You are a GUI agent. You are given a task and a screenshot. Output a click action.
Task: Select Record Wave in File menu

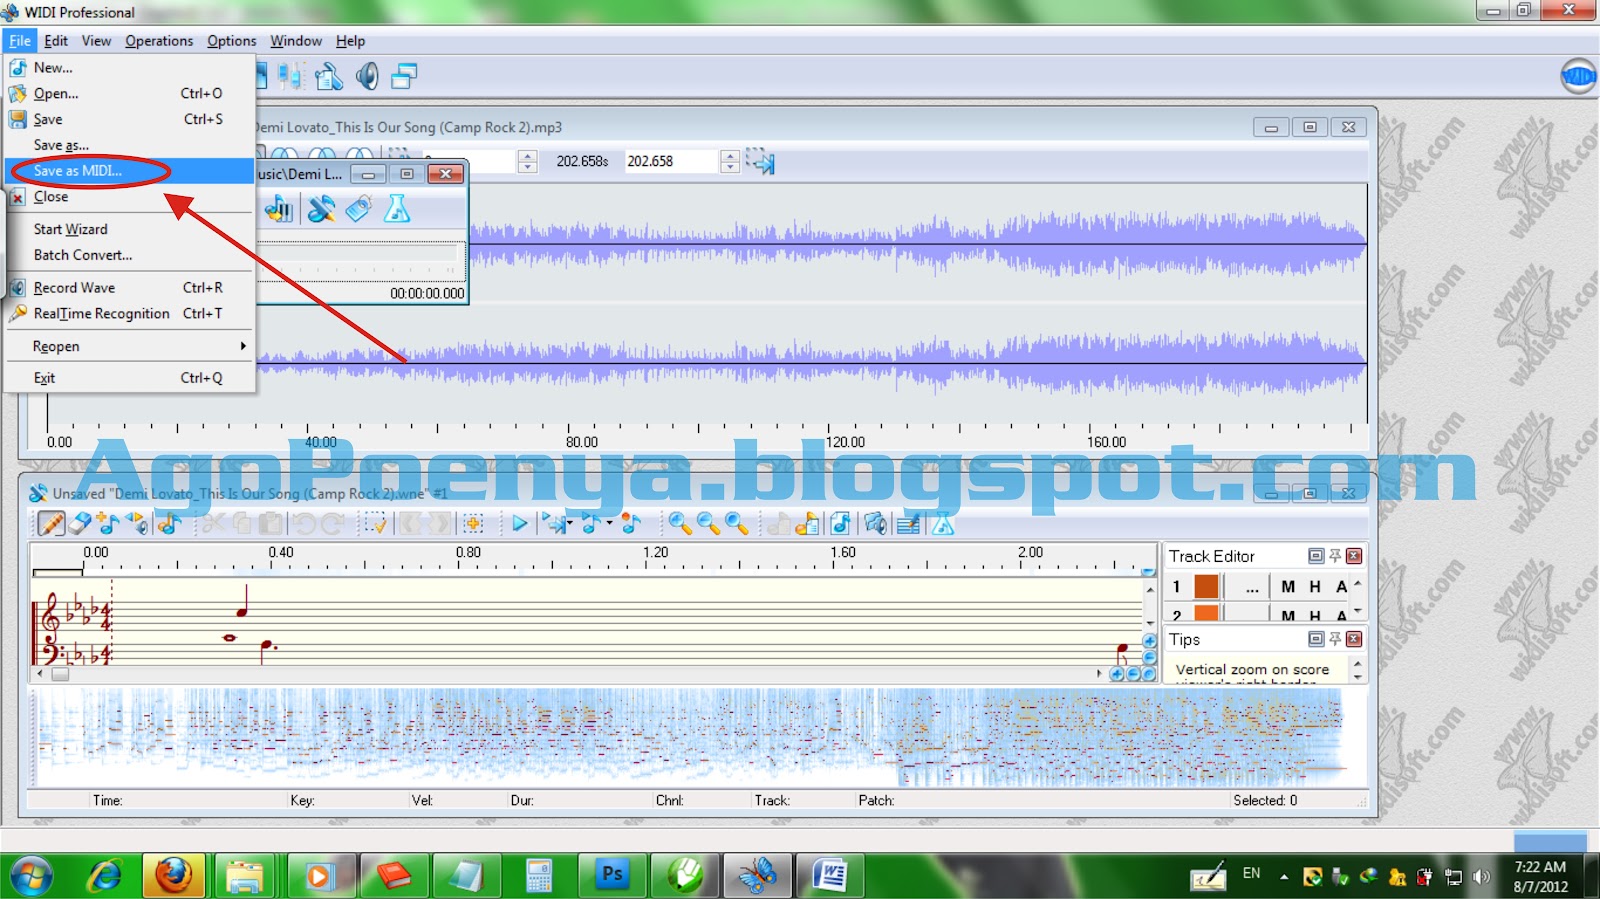(129, 287)
